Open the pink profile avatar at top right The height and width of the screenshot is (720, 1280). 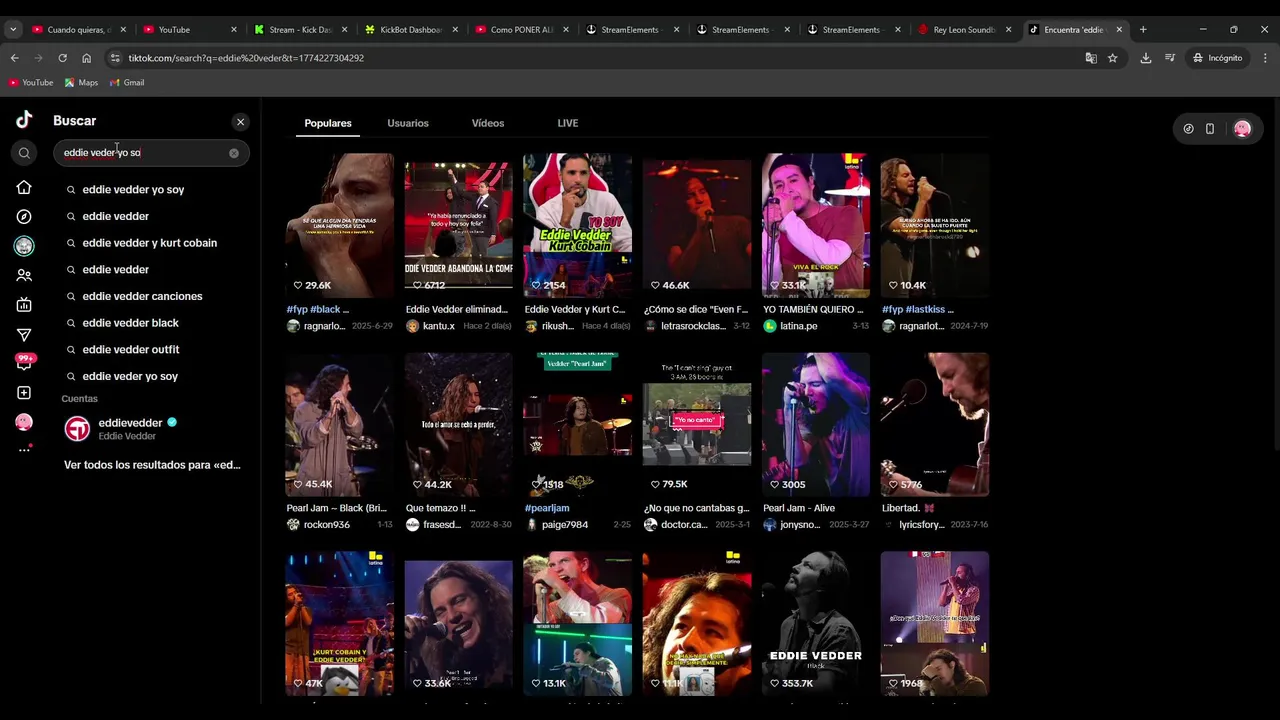coord(1242,129)
